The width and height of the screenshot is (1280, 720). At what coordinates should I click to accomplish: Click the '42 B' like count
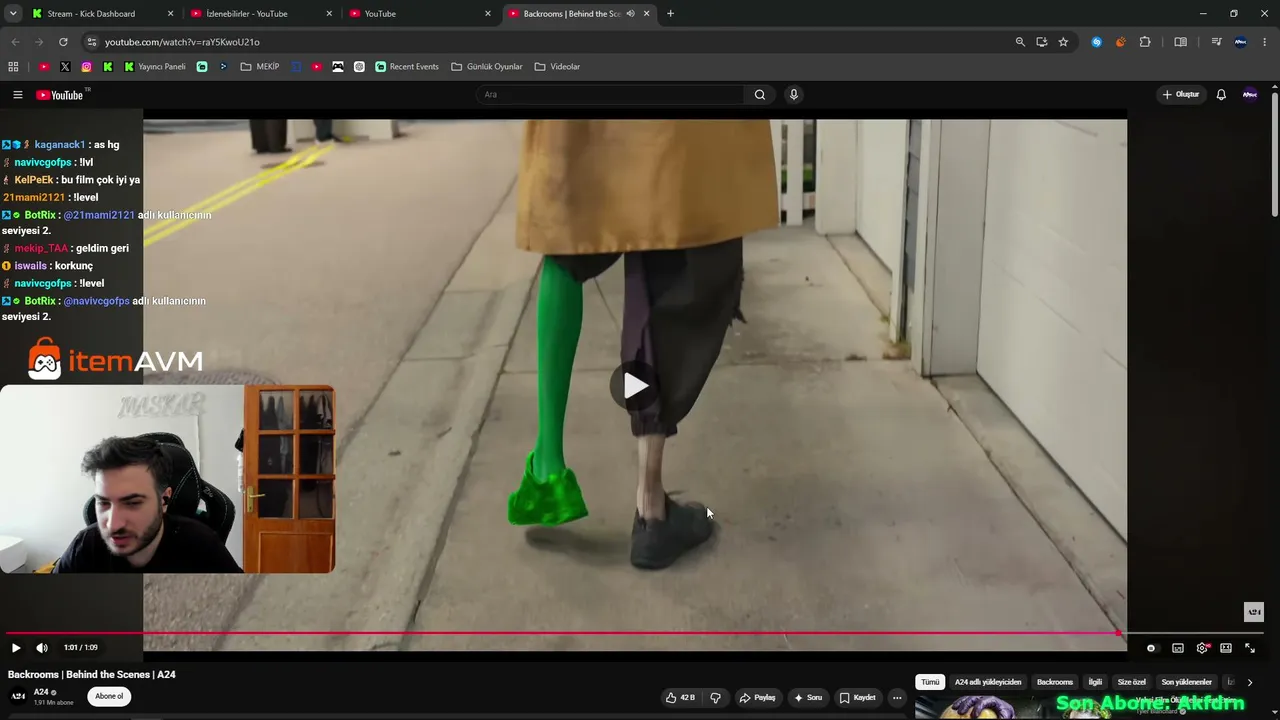tap(688, 697)
